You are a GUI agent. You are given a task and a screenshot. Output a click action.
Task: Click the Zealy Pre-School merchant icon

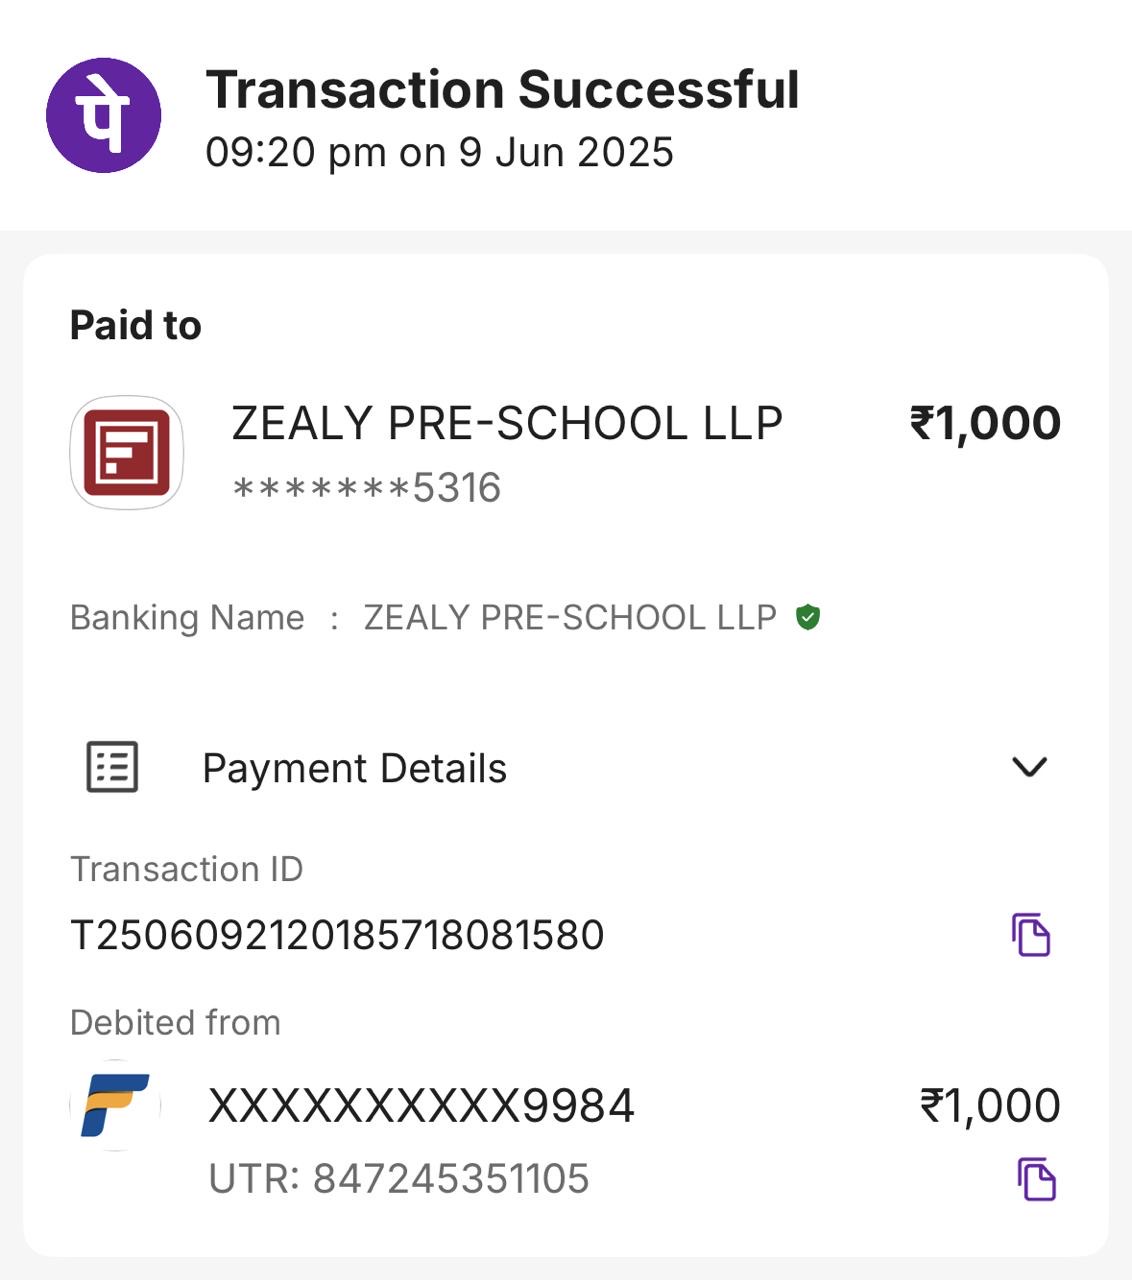(x=127, y=453)
